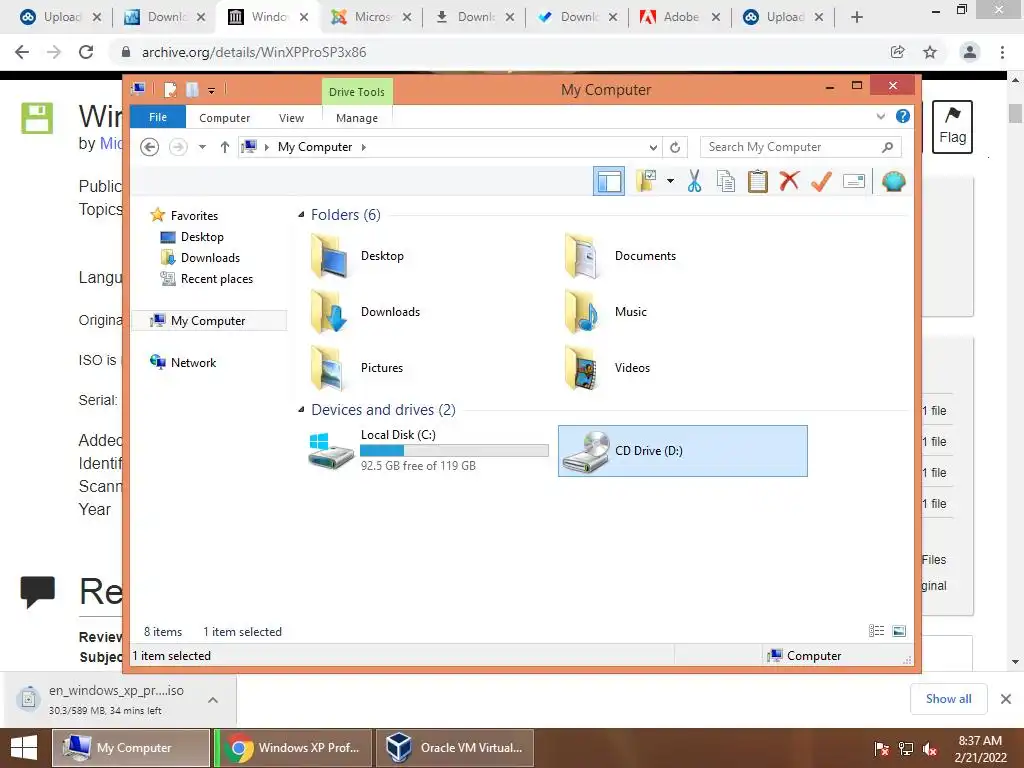Go up one level with Up arrow
The width and height of the screenshot is (1024, 768).
pos(225,147)
